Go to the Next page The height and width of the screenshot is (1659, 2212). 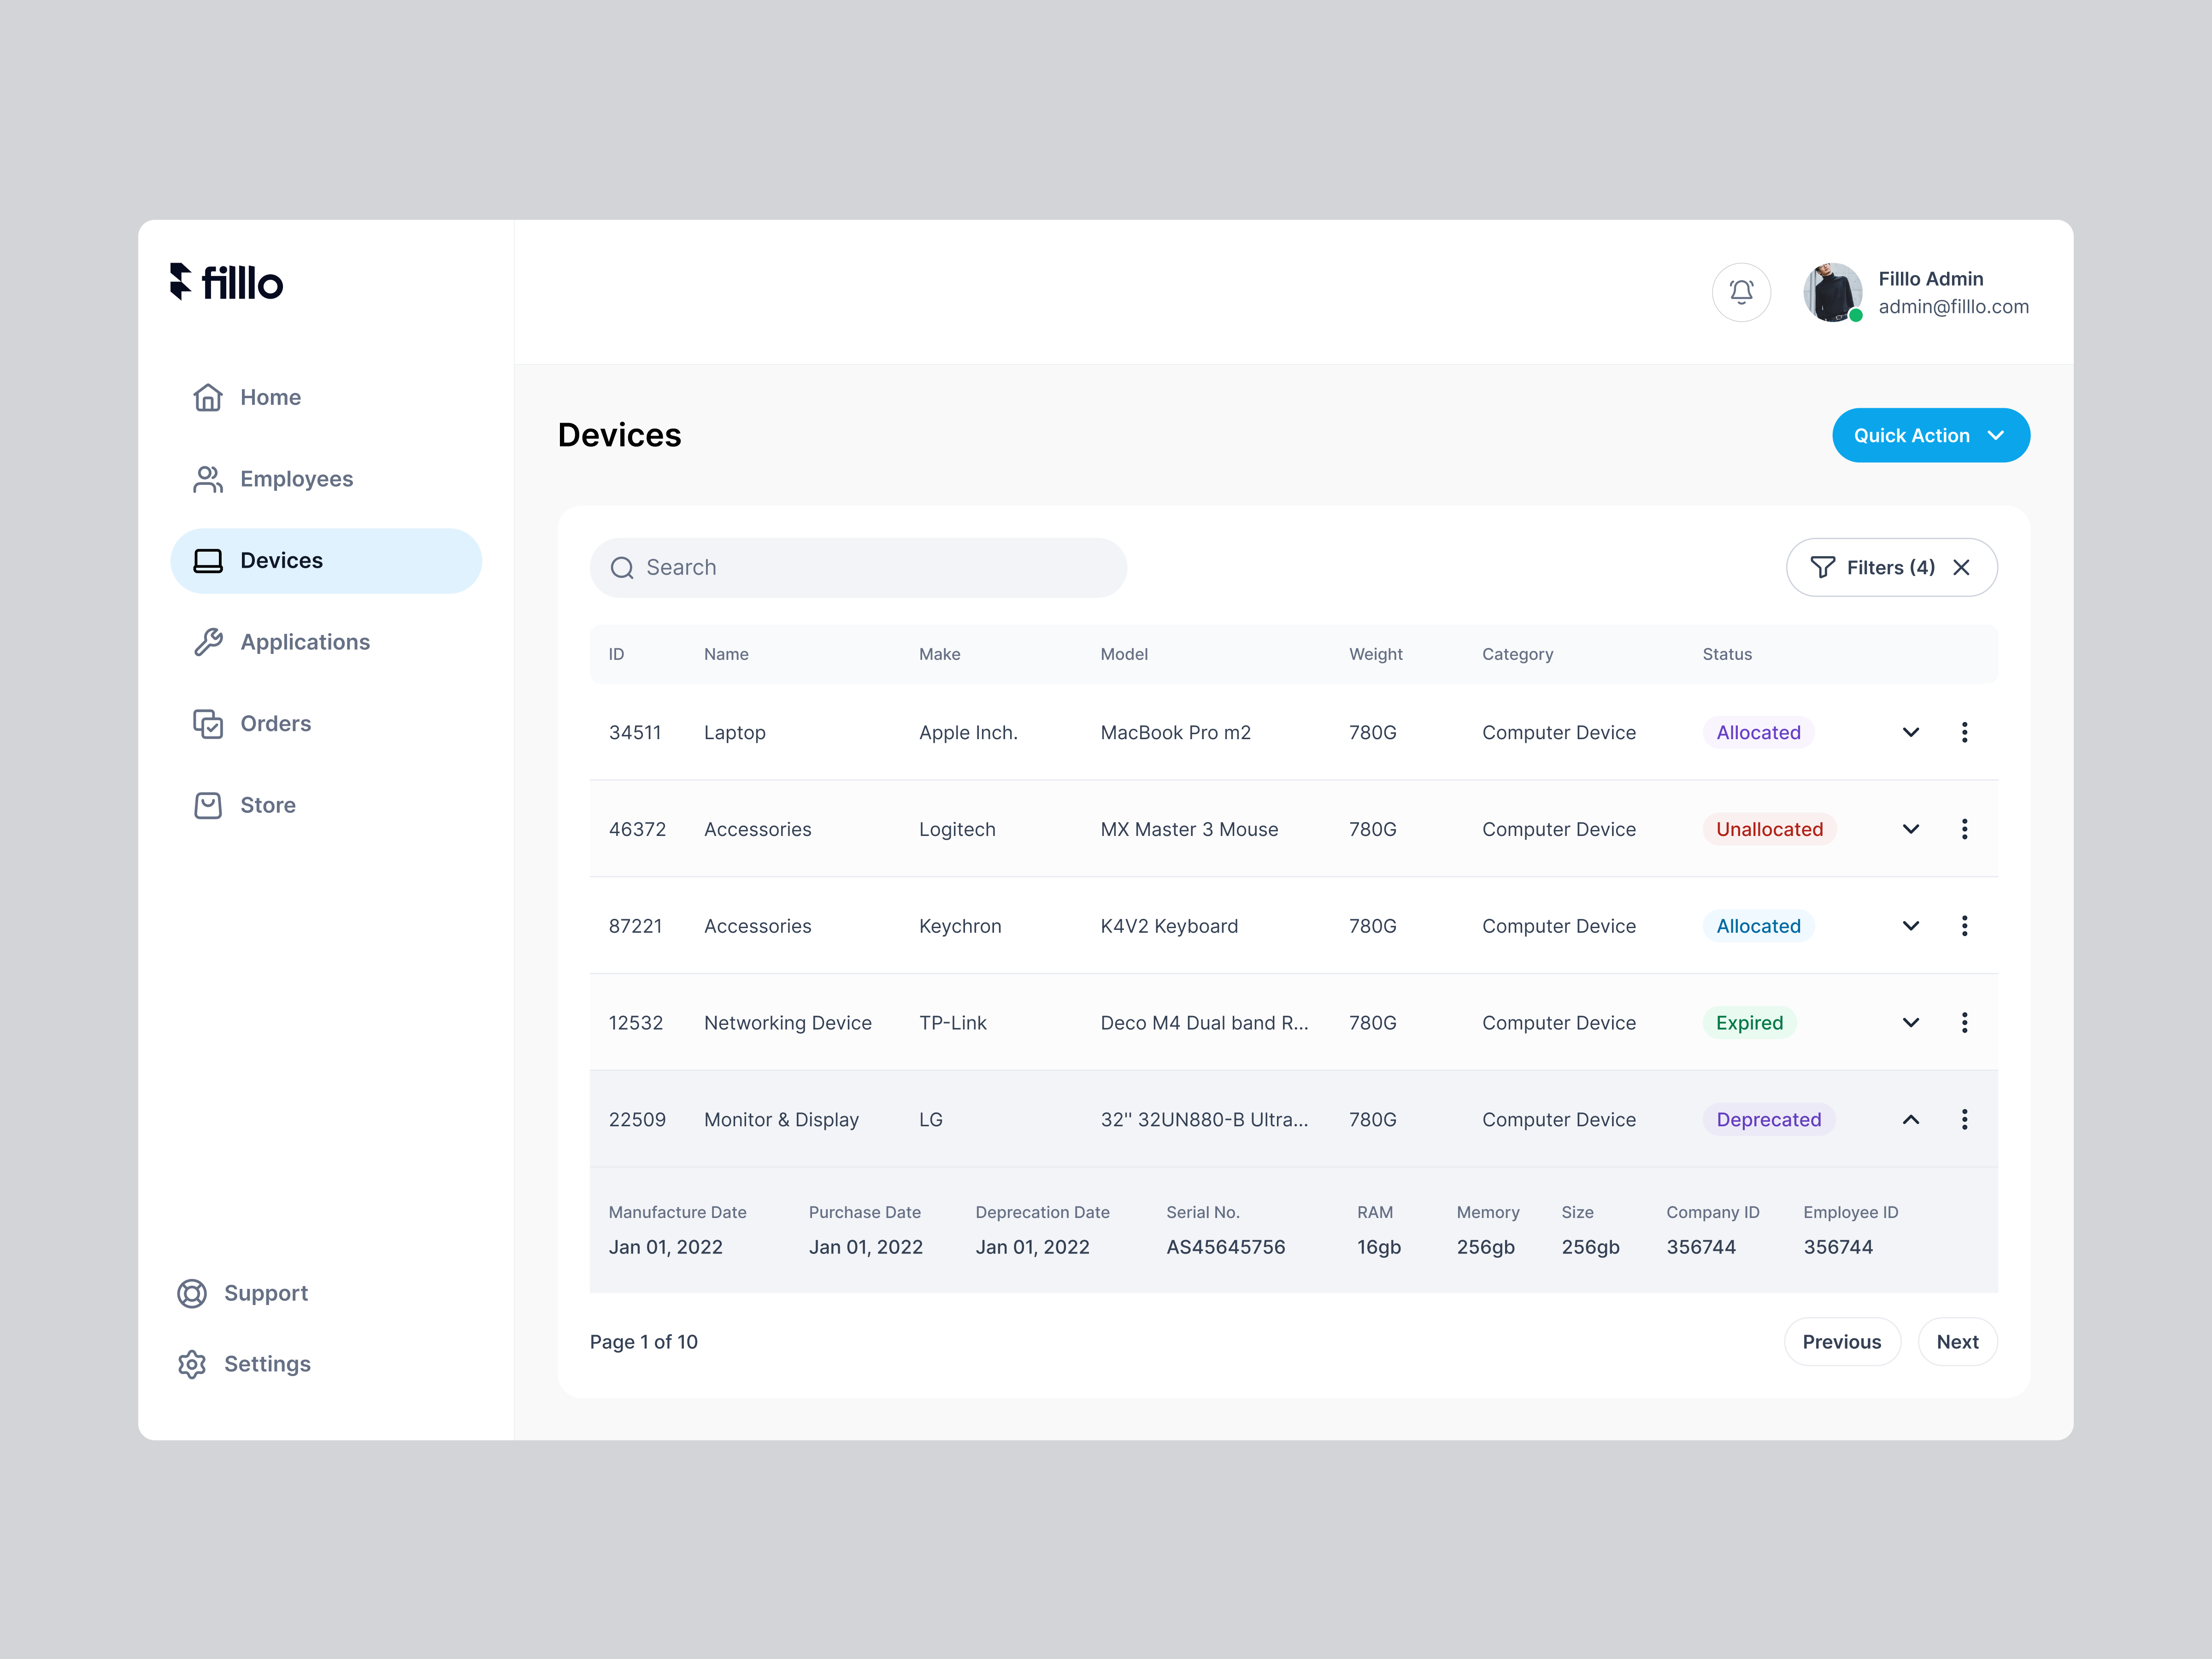pos(1957,1341)
